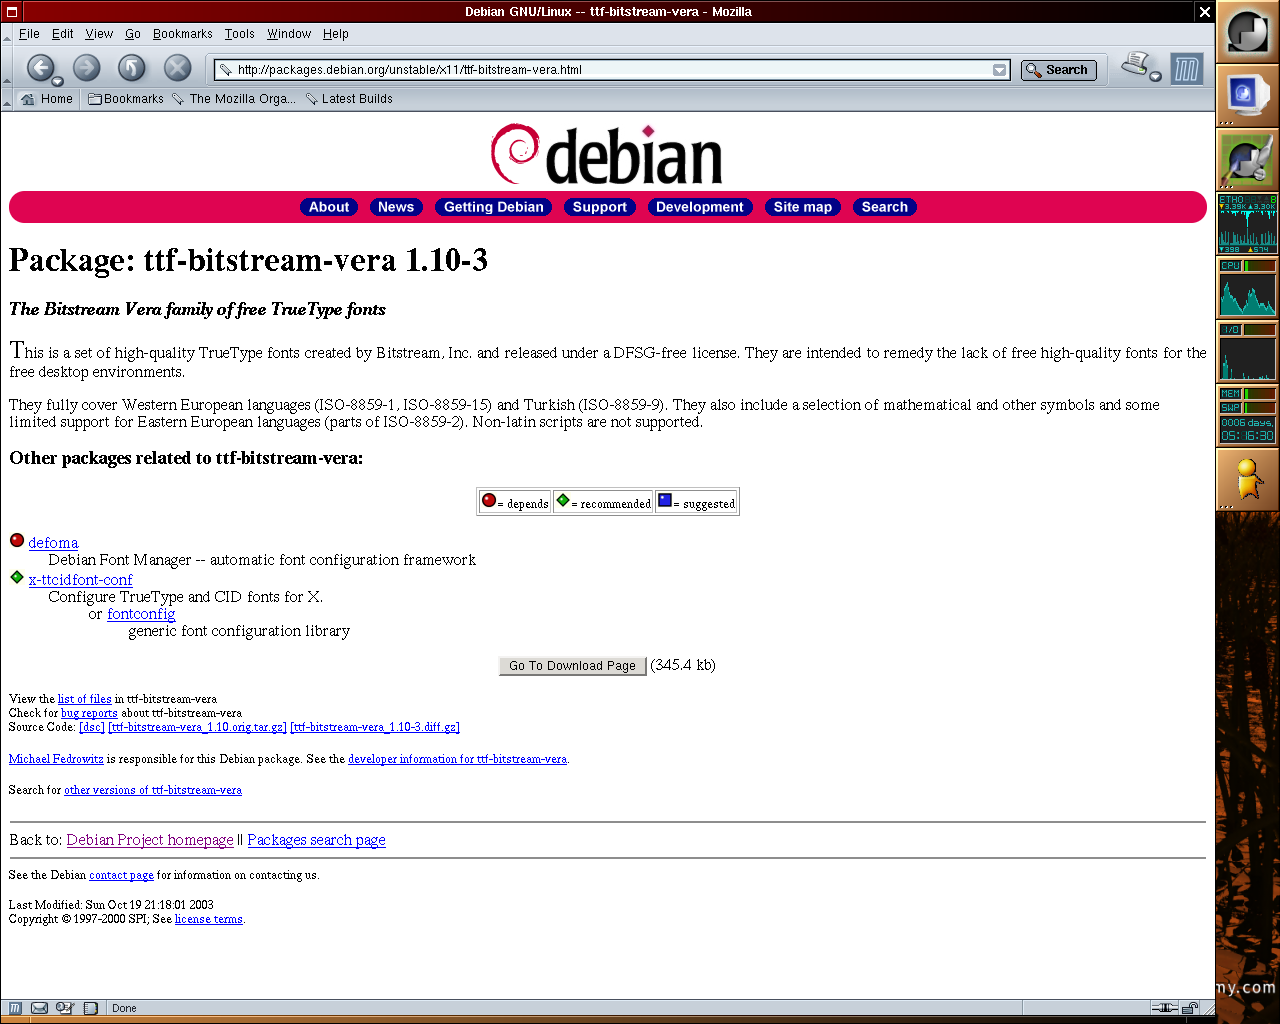
Task: Open the Michael Fedrowitz maintainer link
Action: [56, 759]
